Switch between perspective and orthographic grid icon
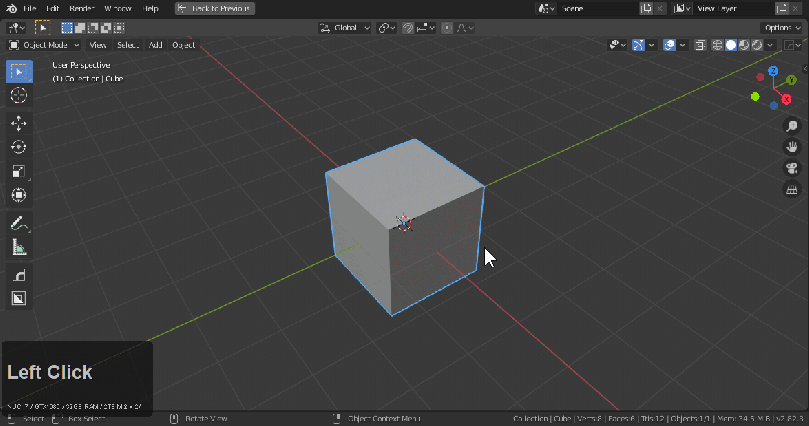The image size is (809, 426). [791, 189]
